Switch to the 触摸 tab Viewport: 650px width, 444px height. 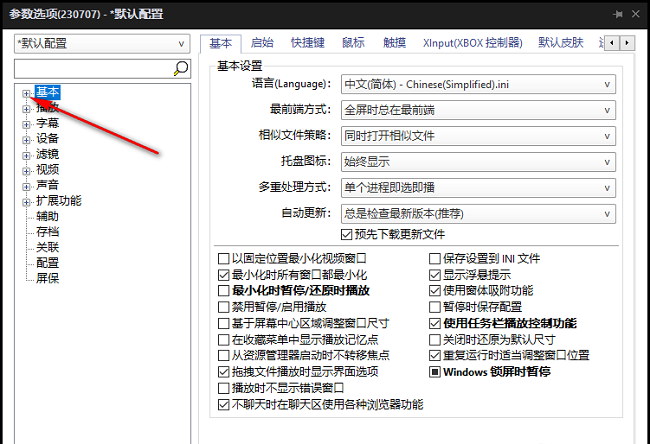pyautogui.click(x=394, y=43)
